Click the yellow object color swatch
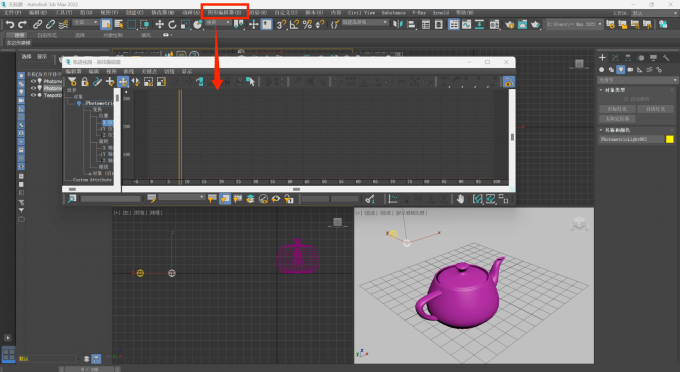Screen dimensions: 680x372 670,139
